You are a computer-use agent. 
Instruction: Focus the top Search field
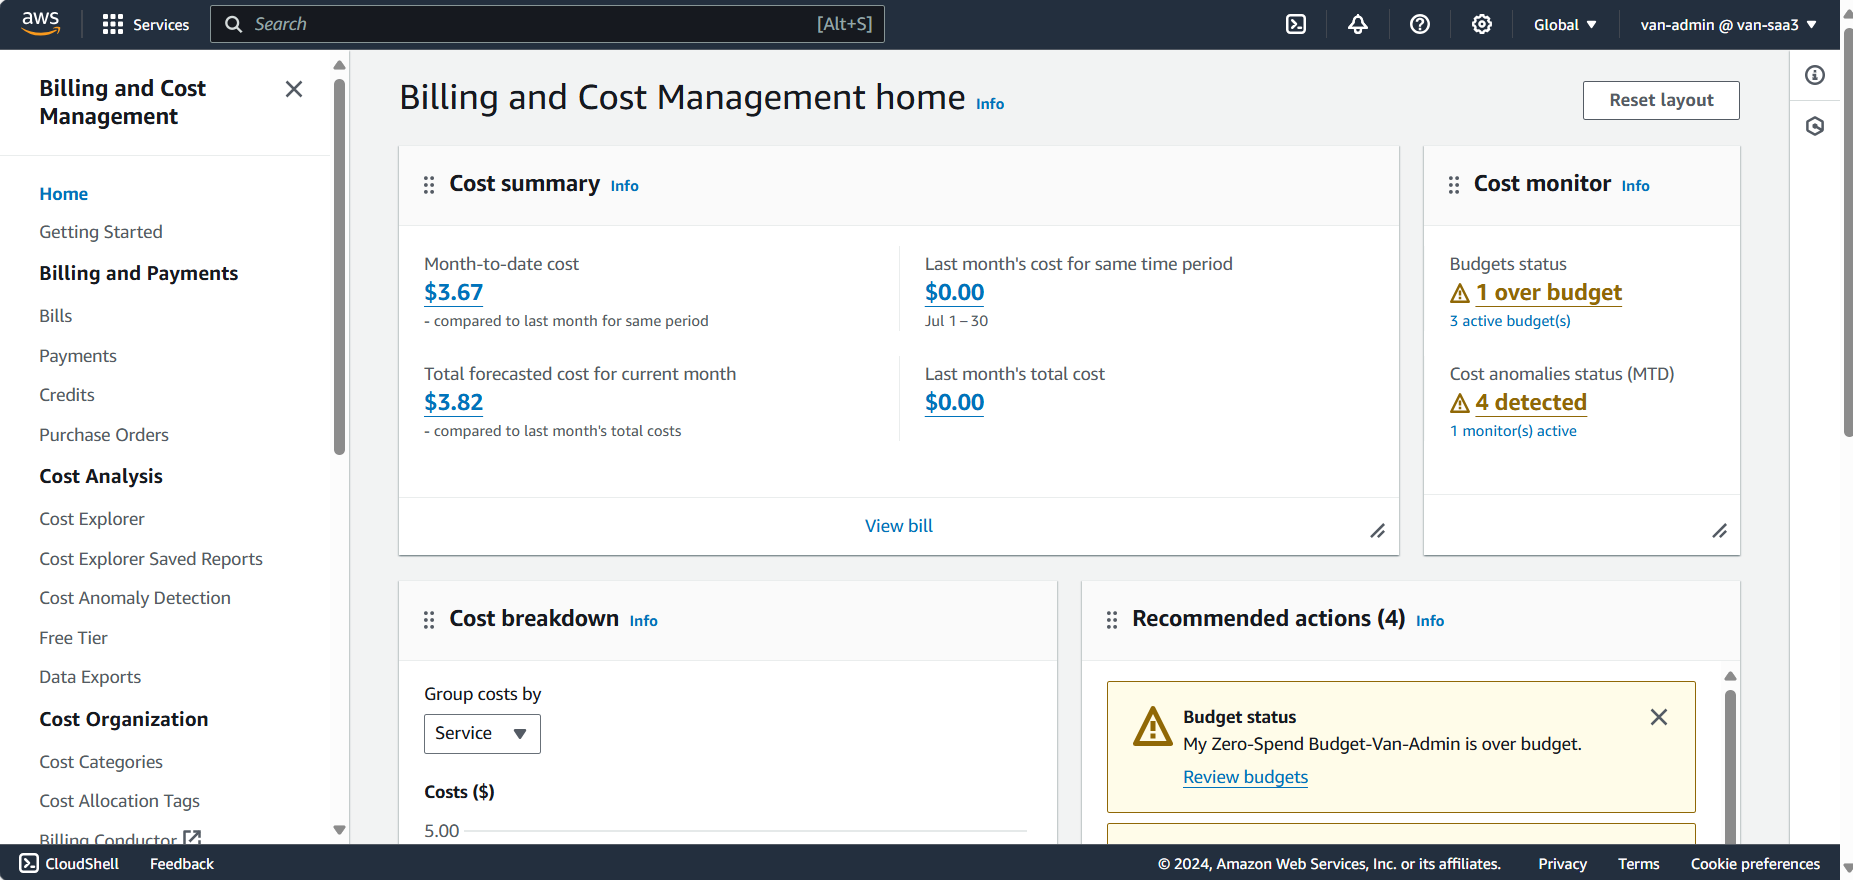(x=547, y=24)
